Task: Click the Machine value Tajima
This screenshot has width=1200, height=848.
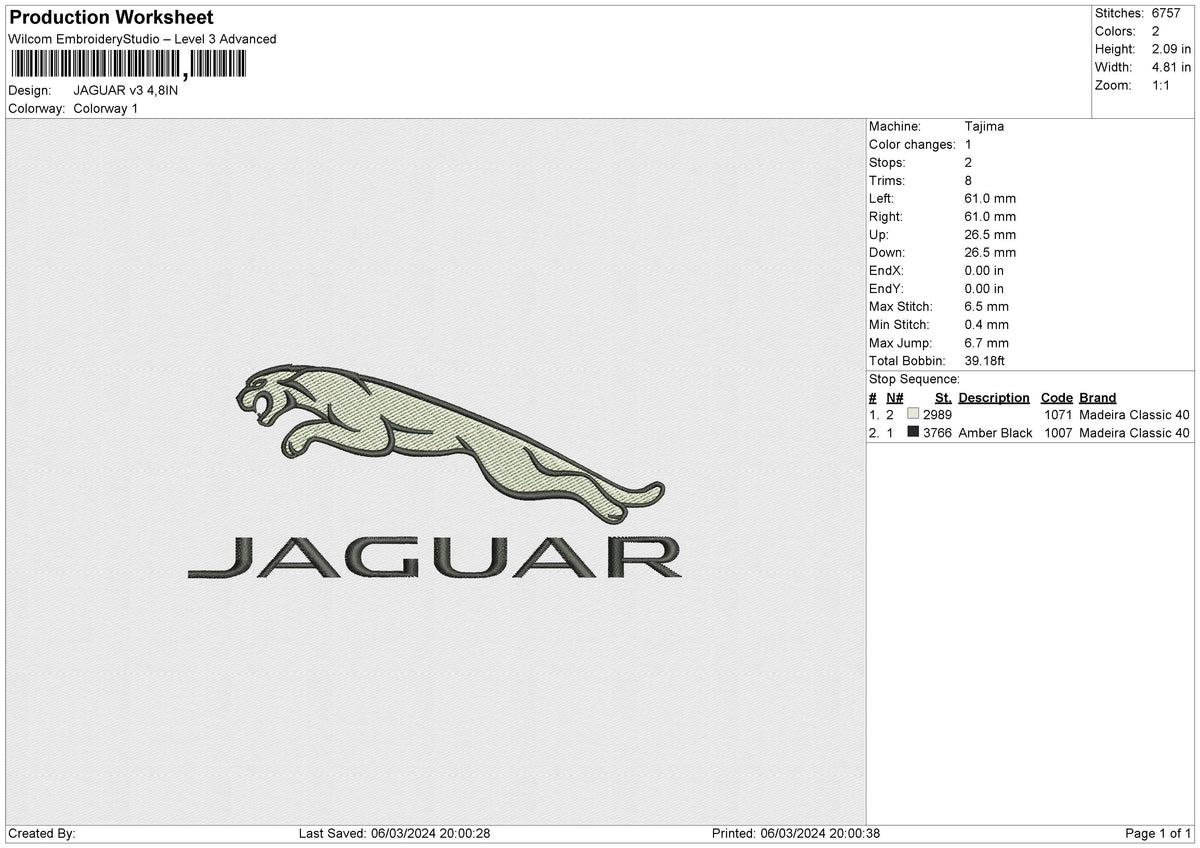Action: 984,126
